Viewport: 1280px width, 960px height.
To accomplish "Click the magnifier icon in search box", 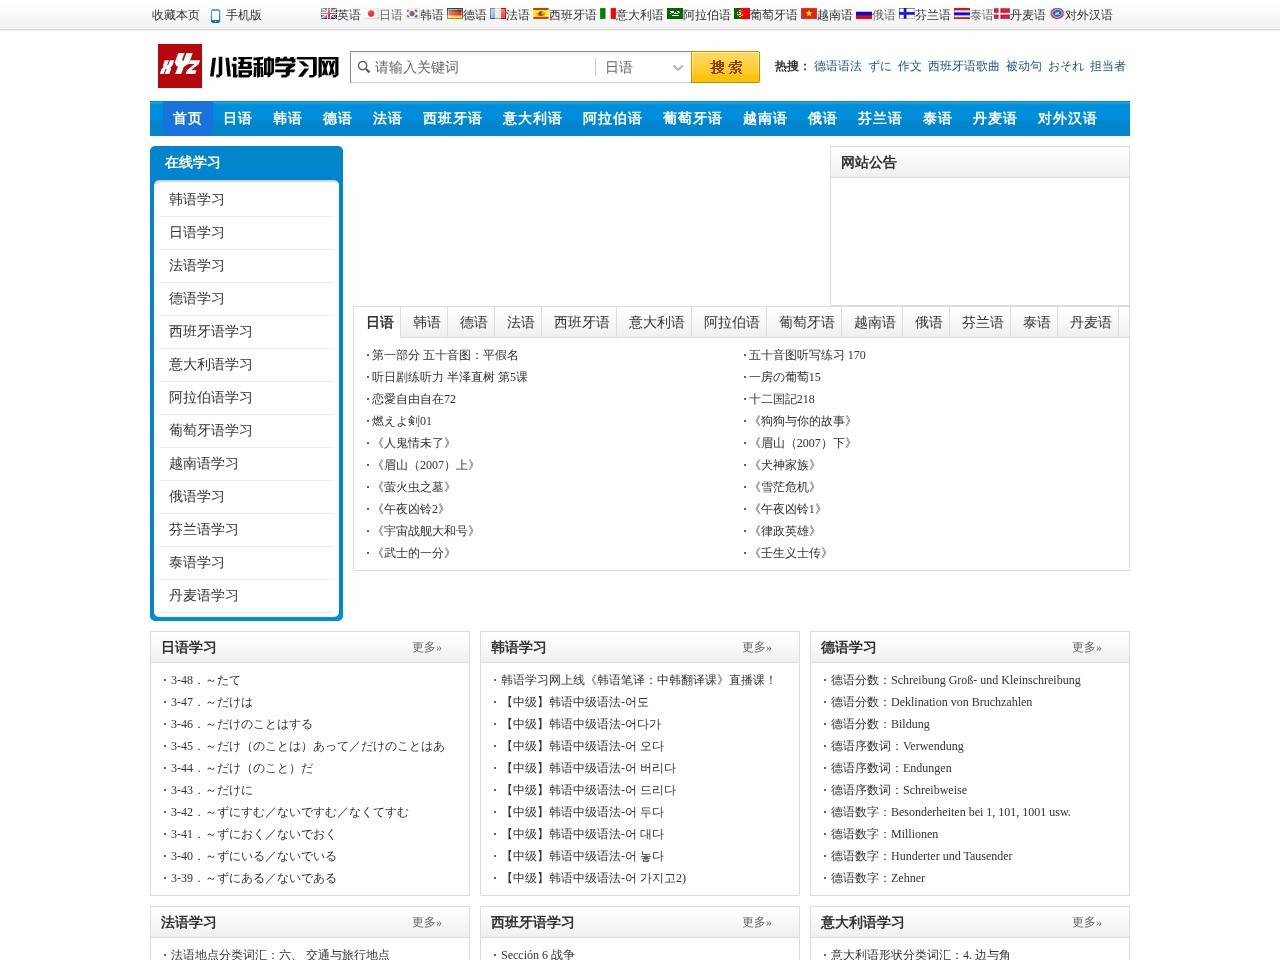I will [x=364, y=67].
